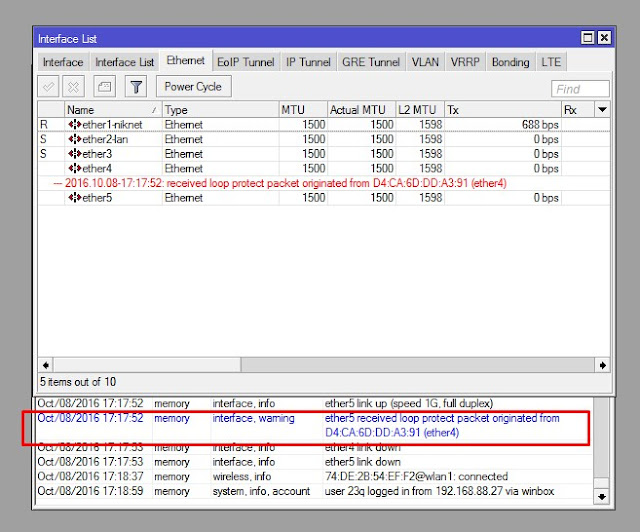
Task: Select the ether1-niknet interface icon
Action: 75,125
